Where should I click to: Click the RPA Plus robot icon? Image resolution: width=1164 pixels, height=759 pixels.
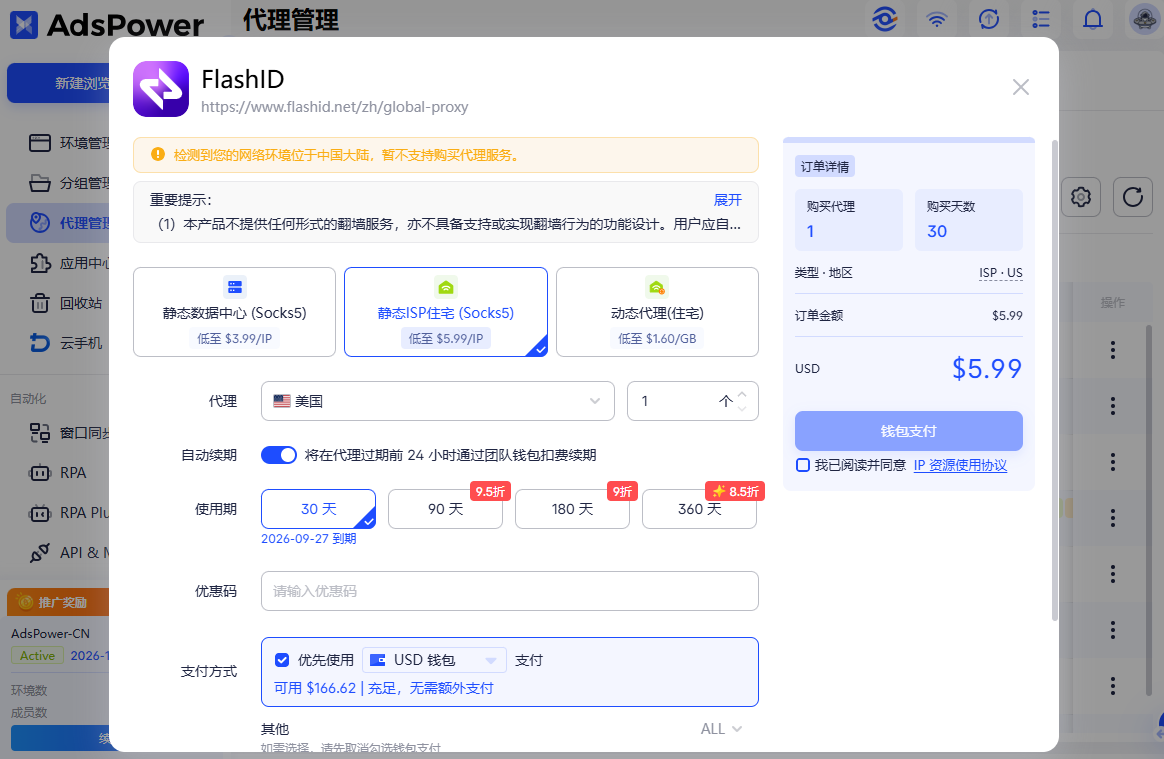tap(39, 513)
